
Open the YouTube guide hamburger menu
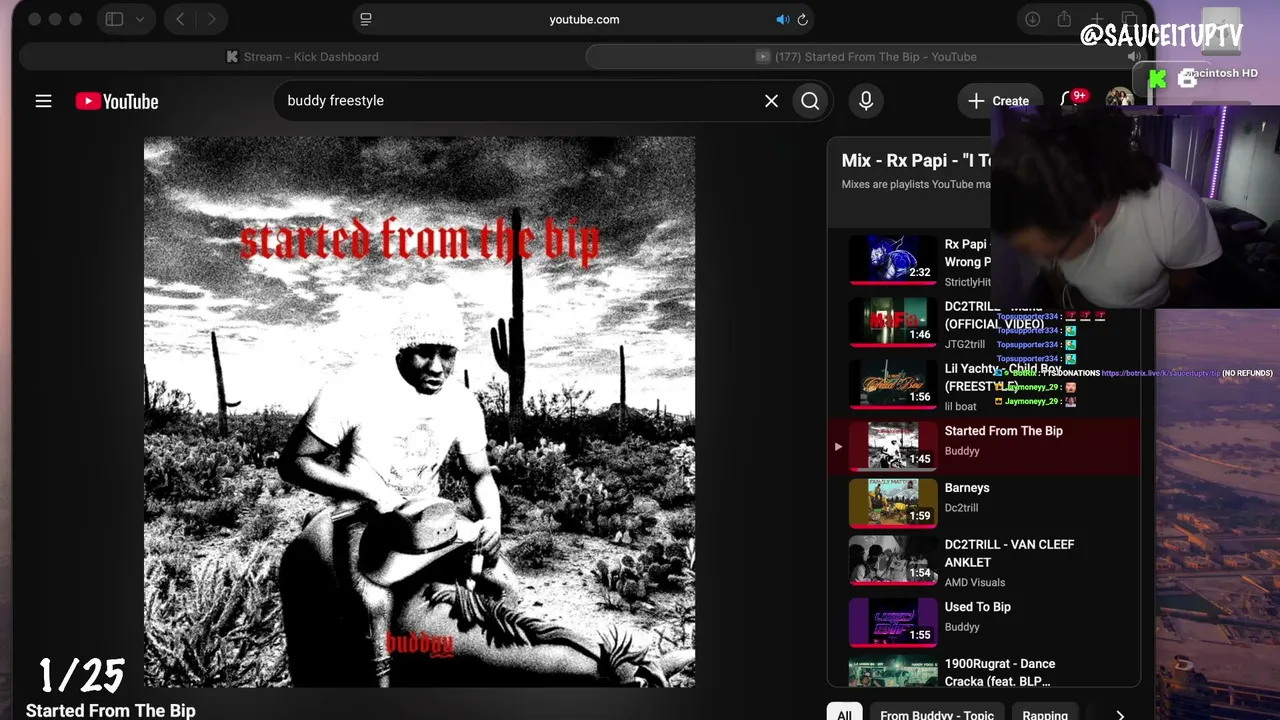click(43, 101)
